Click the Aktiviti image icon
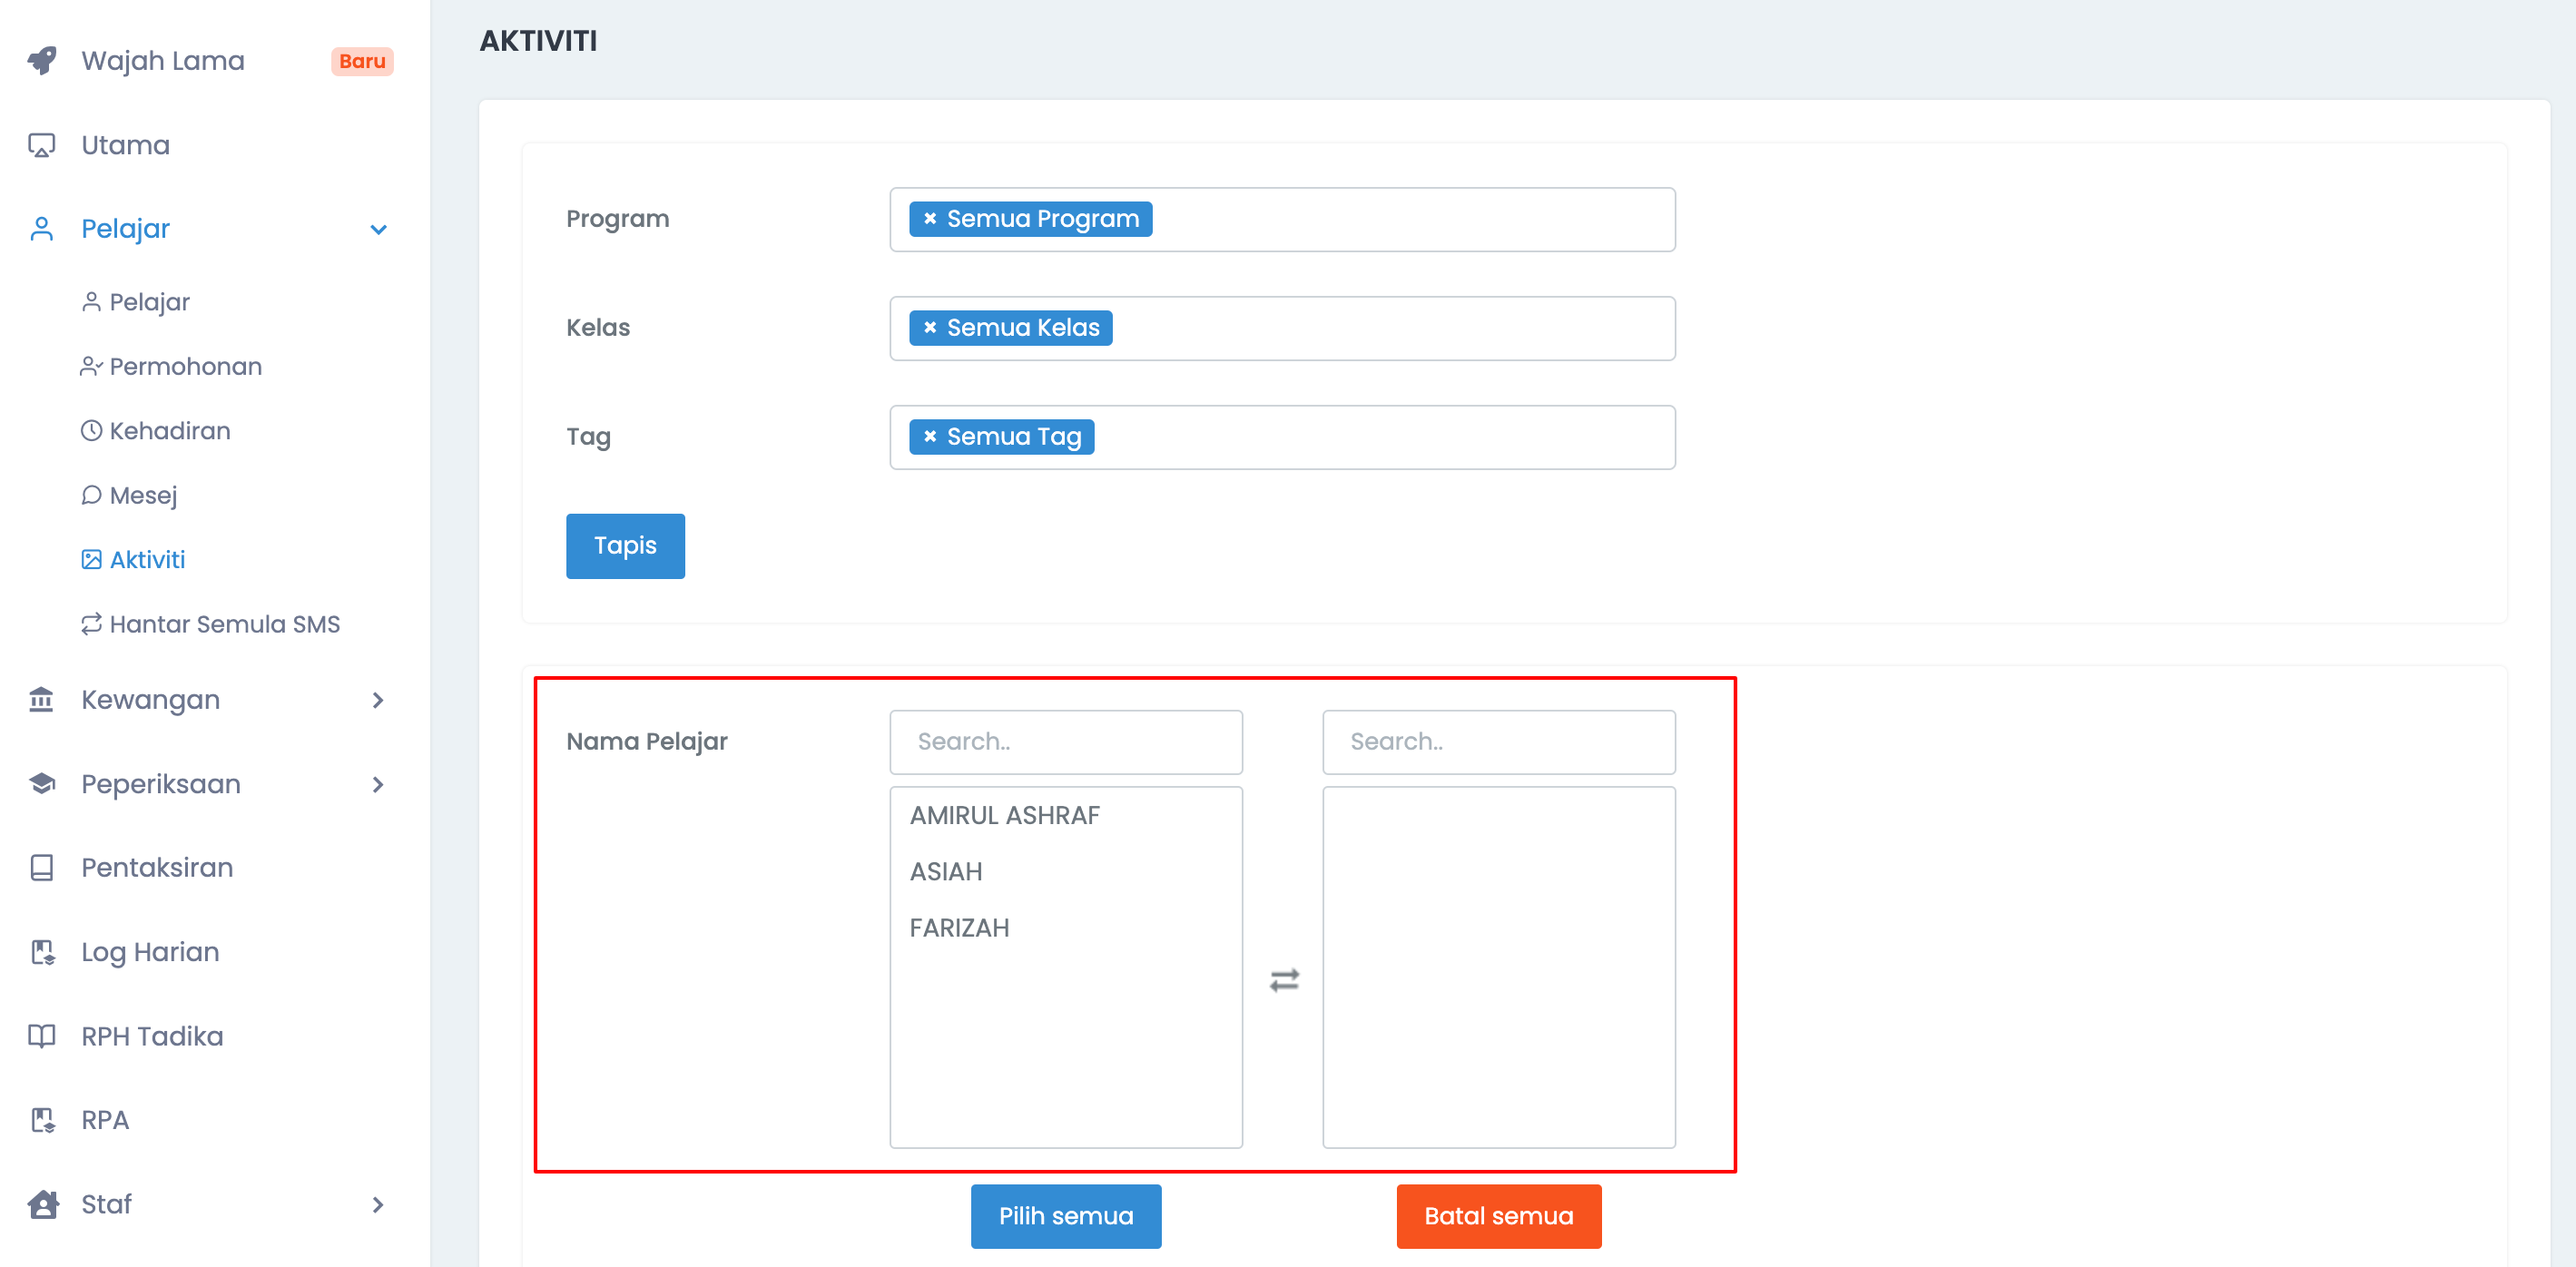This screenshot has height=1267, width=2576. point(91,560)
